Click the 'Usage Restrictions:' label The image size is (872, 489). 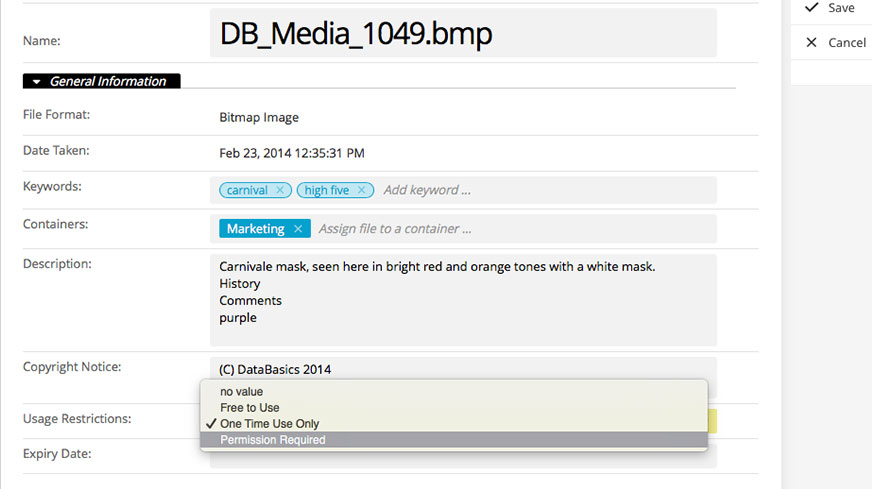click(x=77, y=418)
